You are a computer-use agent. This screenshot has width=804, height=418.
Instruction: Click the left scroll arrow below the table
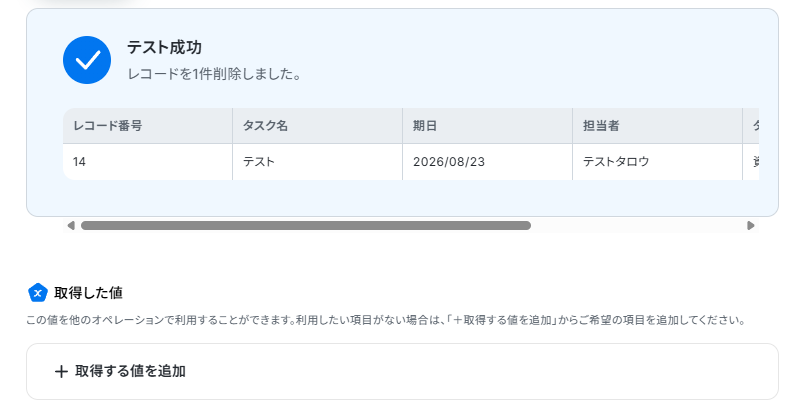point(71,226)
